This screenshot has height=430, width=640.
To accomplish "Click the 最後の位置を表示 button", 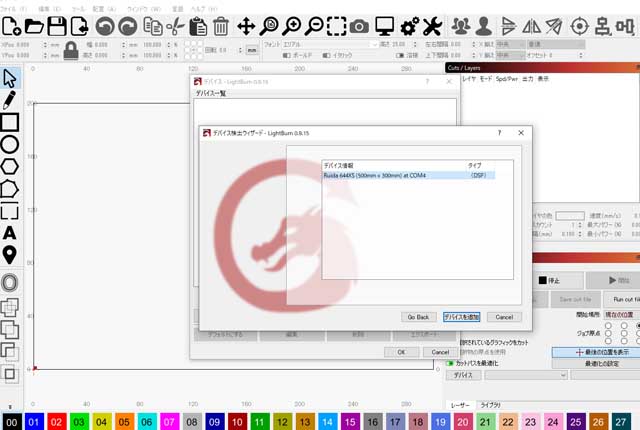I will [596, 352].
